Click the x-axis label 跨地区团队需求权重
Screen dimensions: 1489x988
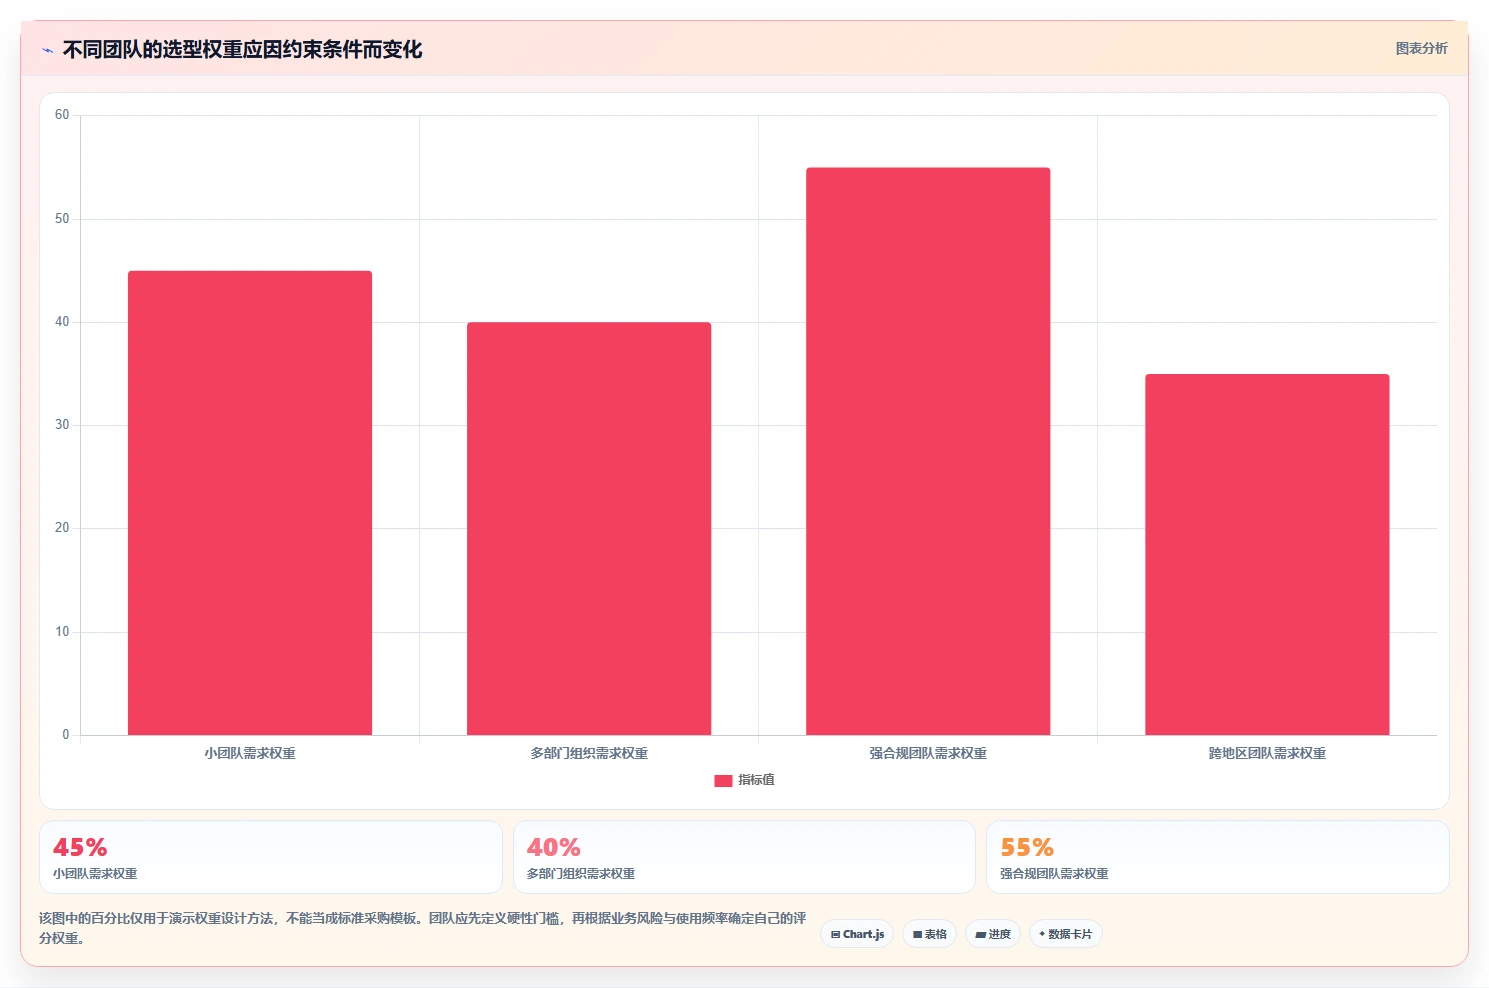[1267, 753]
